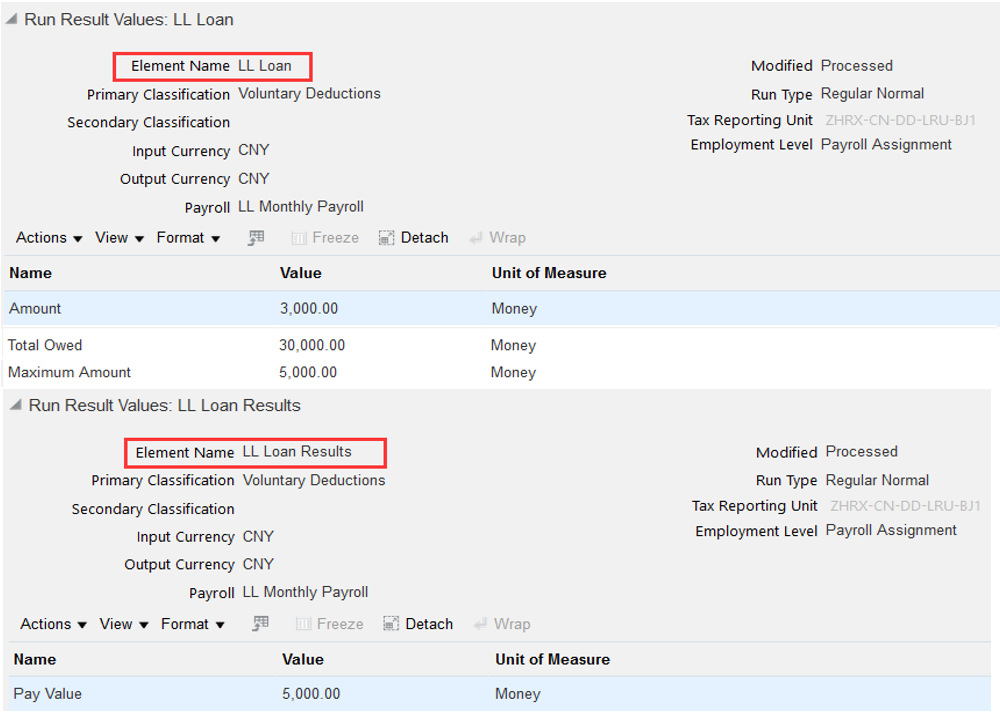Open View dropdown in LL Loan Results table
Image resolution: width=1000 pixels, height=717 pixels.
pos(123,624)
